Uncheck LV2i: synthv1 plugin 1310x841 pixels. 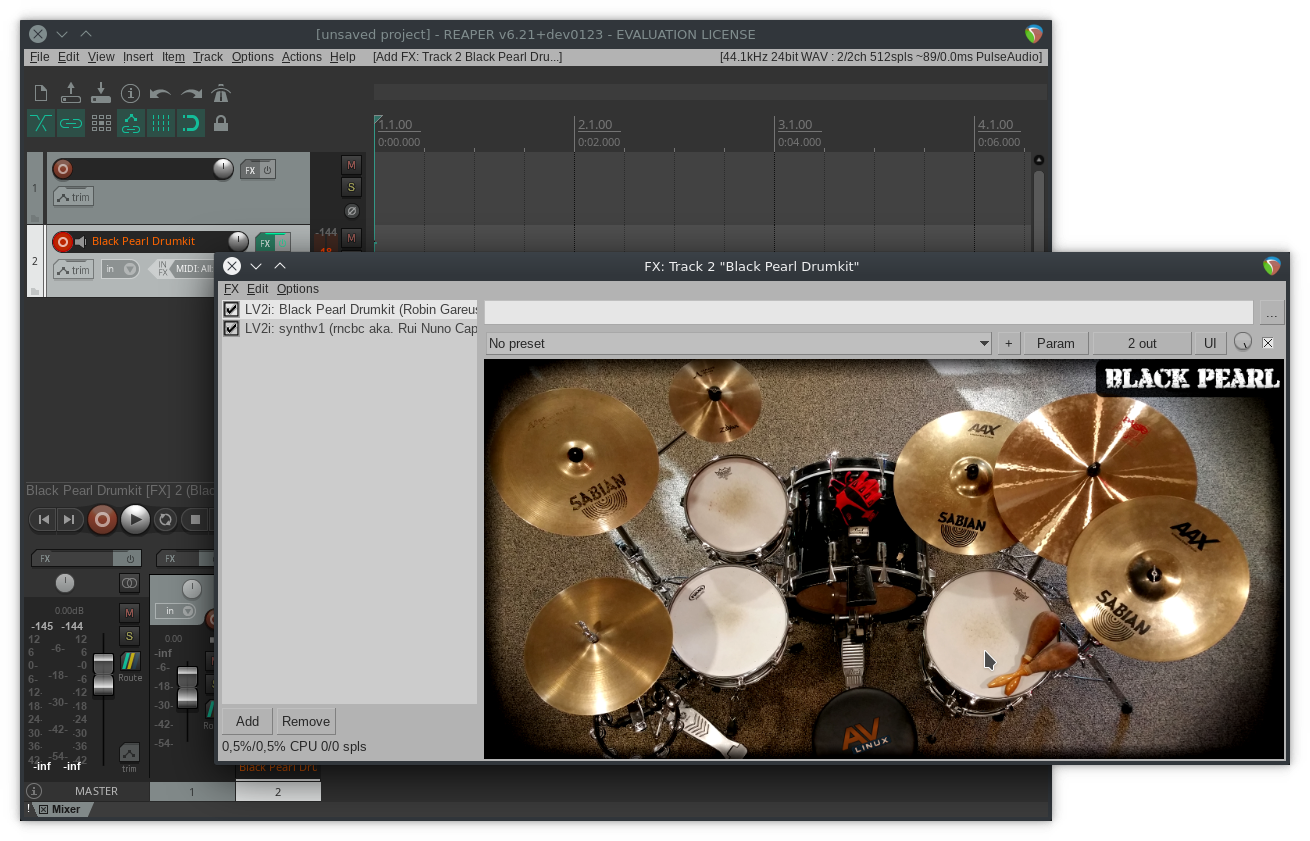coord(232,328)
